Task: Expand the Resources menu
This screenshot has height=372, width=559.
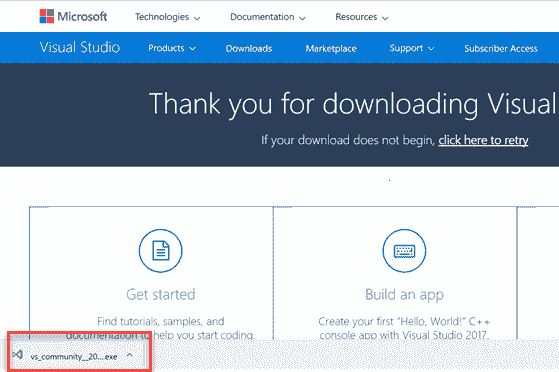Action: click(x=361, y=17)
